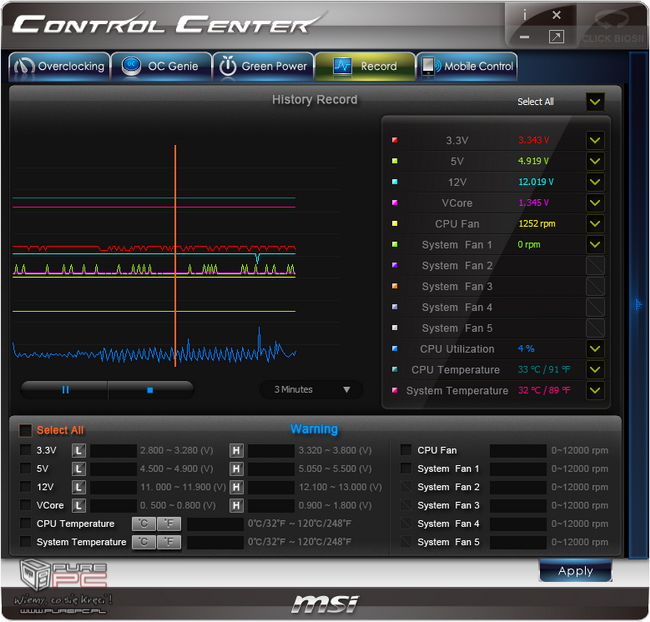
Task: Click the Click BIOS II button
Action: (x=613, y=28)
